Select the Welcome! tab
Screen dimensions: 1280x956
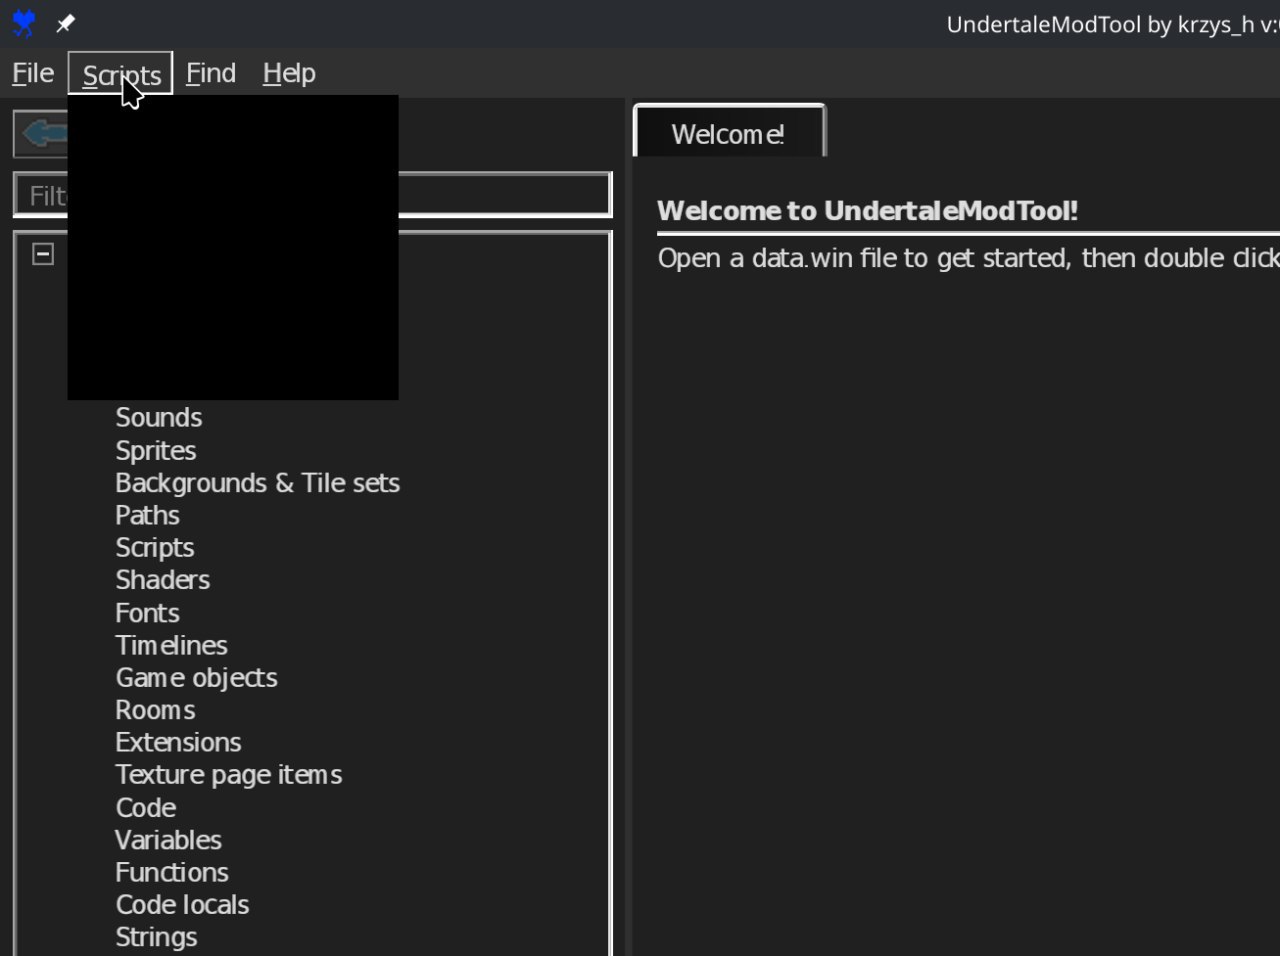pyautogui.click(x=729, y=133)
